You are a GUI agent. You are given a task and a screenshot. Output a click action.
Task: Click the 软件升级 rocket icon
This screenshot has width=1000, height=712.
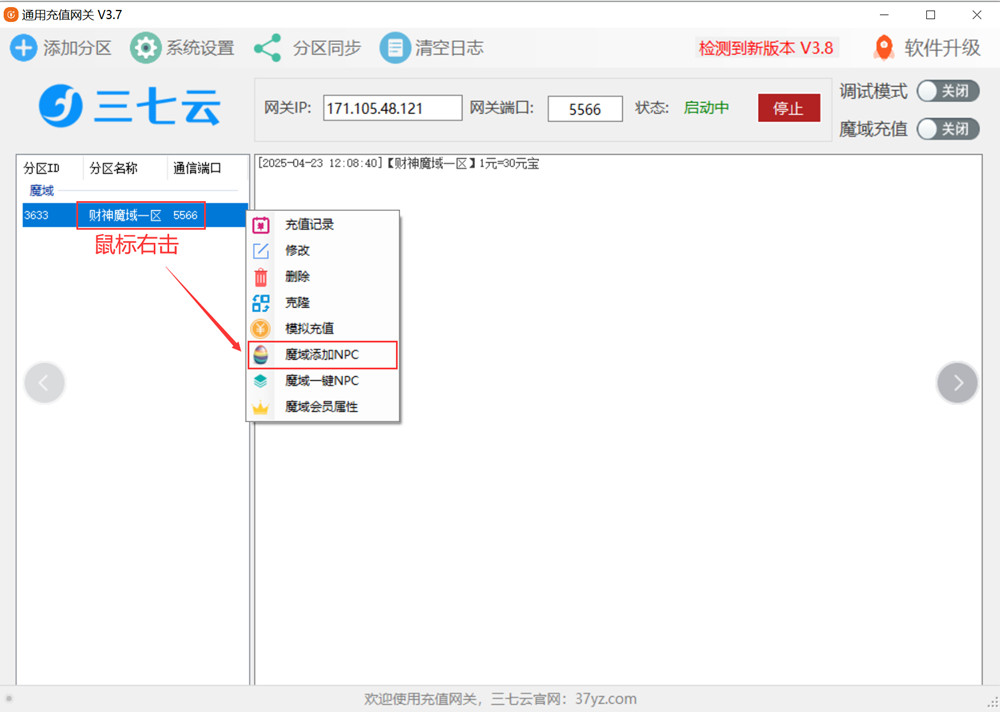[x=884, y=47]
